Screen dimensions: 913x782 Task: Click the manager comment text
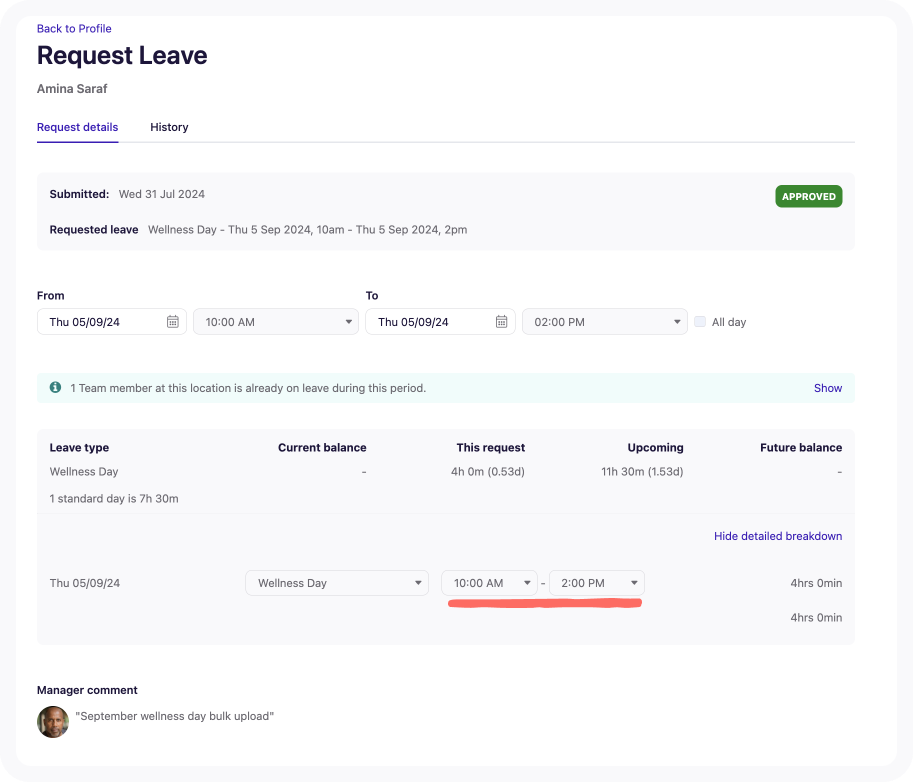click(175, 716)
